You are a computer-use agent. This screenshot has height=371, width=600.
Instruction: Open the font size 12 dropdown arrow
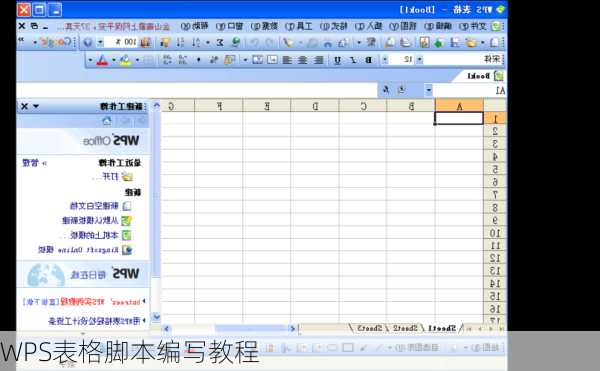pyautogui.click(x=385, y=60)
